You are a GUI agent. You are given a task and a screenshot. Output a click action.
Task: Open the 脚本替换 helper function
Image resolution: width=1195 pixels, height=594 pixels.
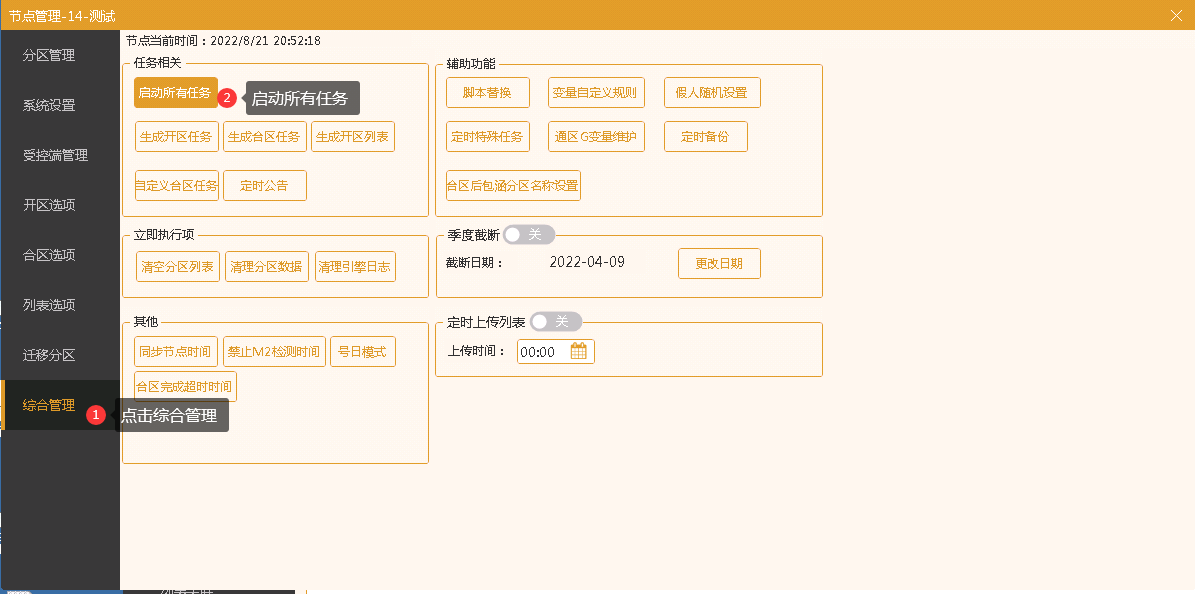coord(487,92)
